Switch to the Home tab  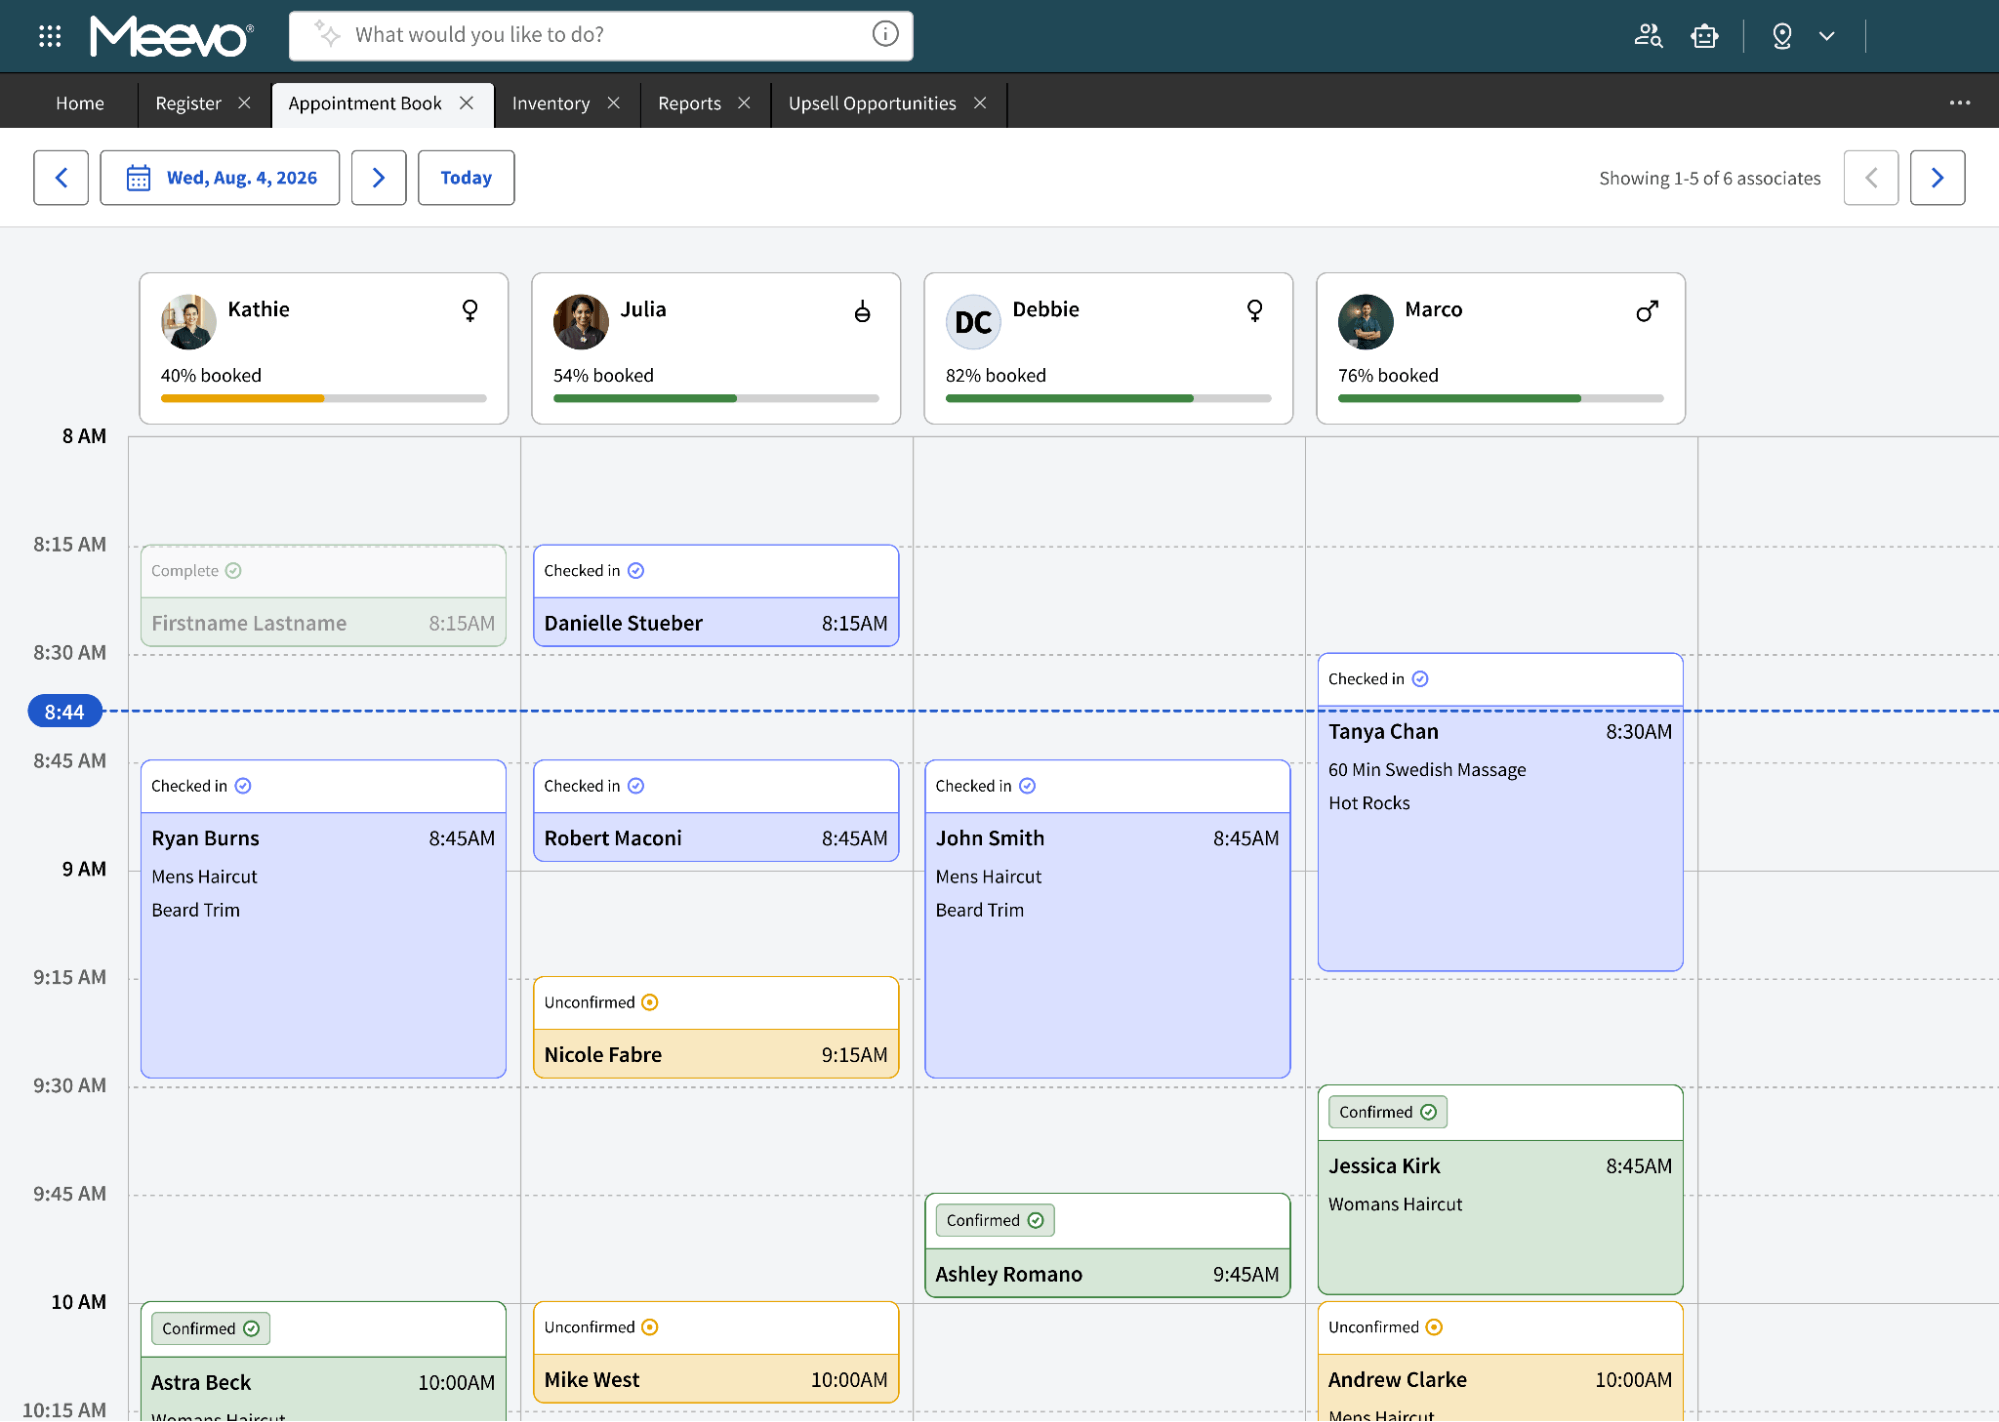[x=80, y=103]
